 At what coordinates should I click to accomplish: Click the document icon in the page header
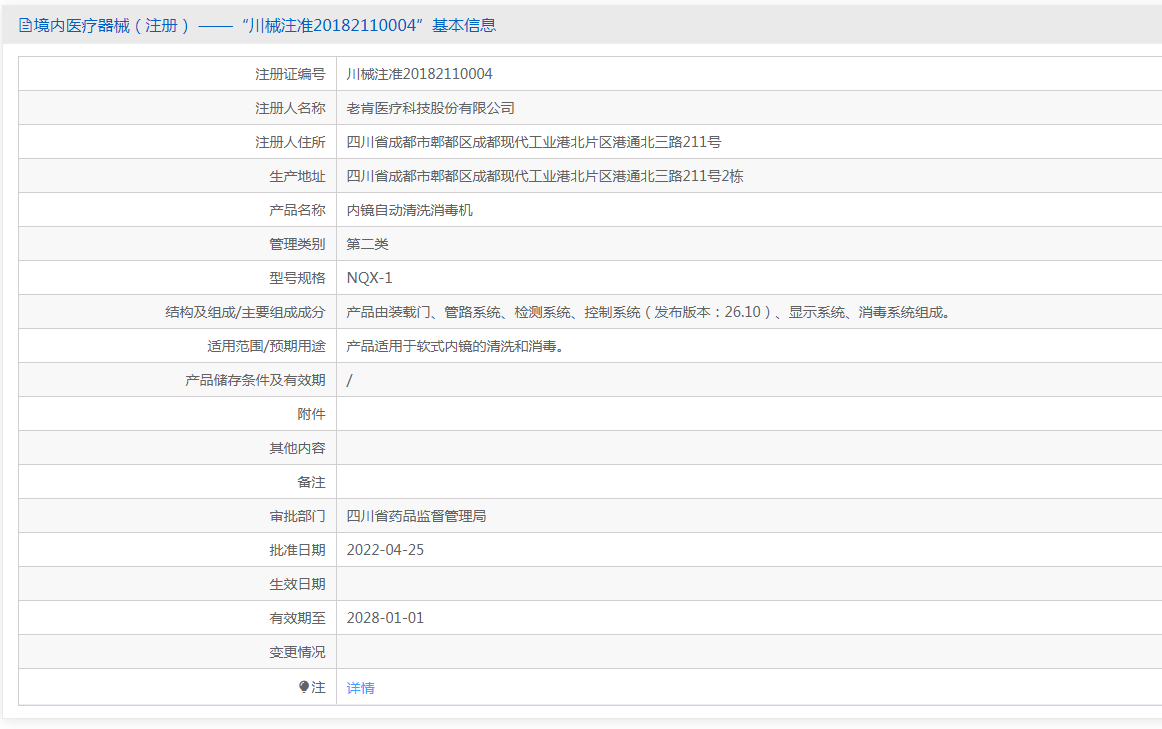[x=25, y=26]
